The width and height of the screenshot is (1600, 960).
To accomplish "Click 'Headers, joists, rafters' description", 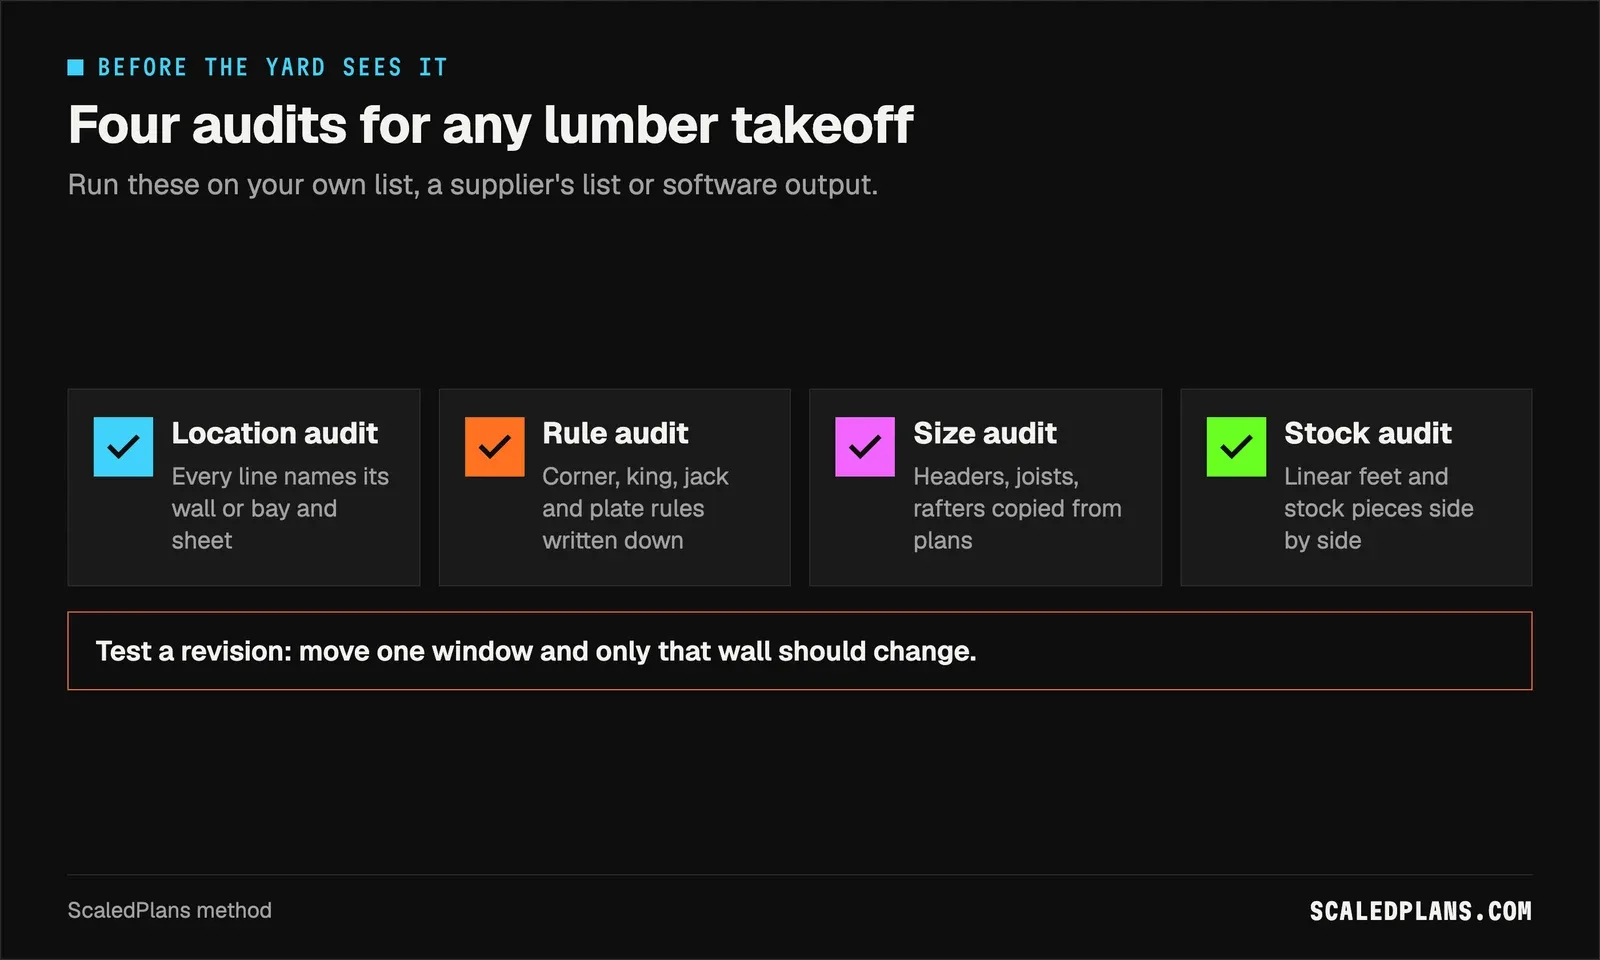I will coord(1017,508).
